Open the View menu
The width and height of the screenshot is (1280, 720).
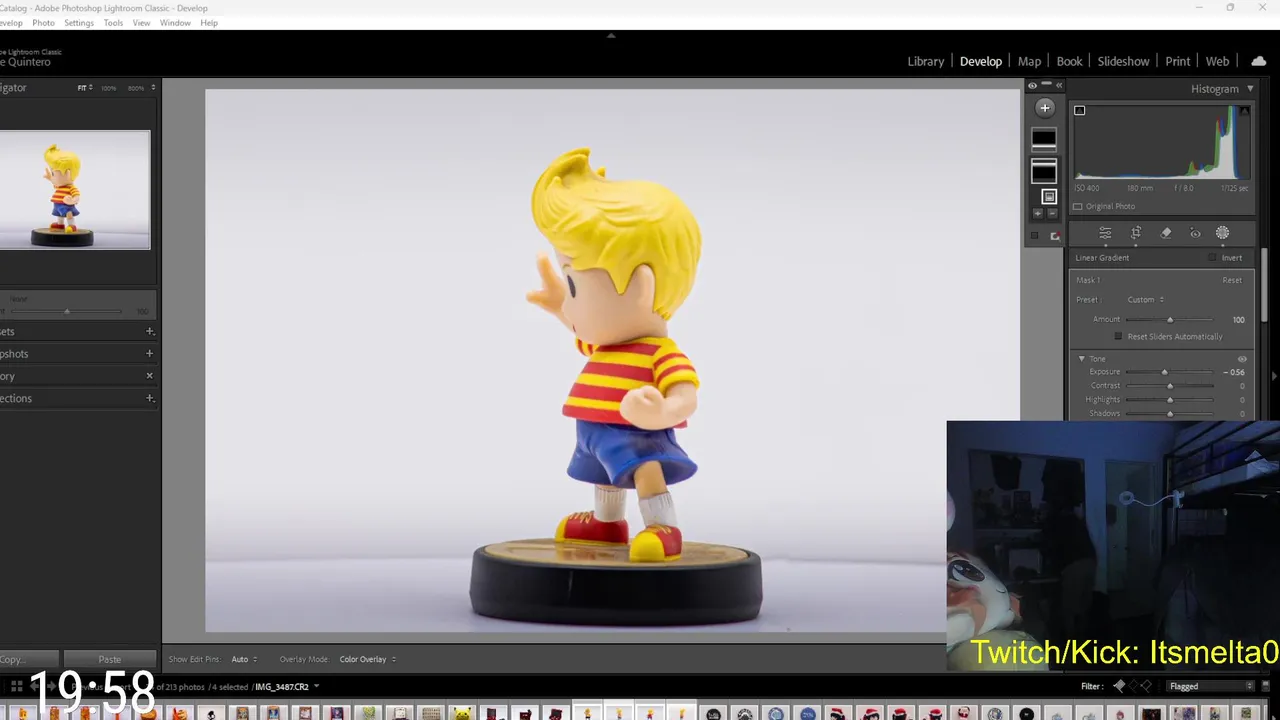[141, 23]
